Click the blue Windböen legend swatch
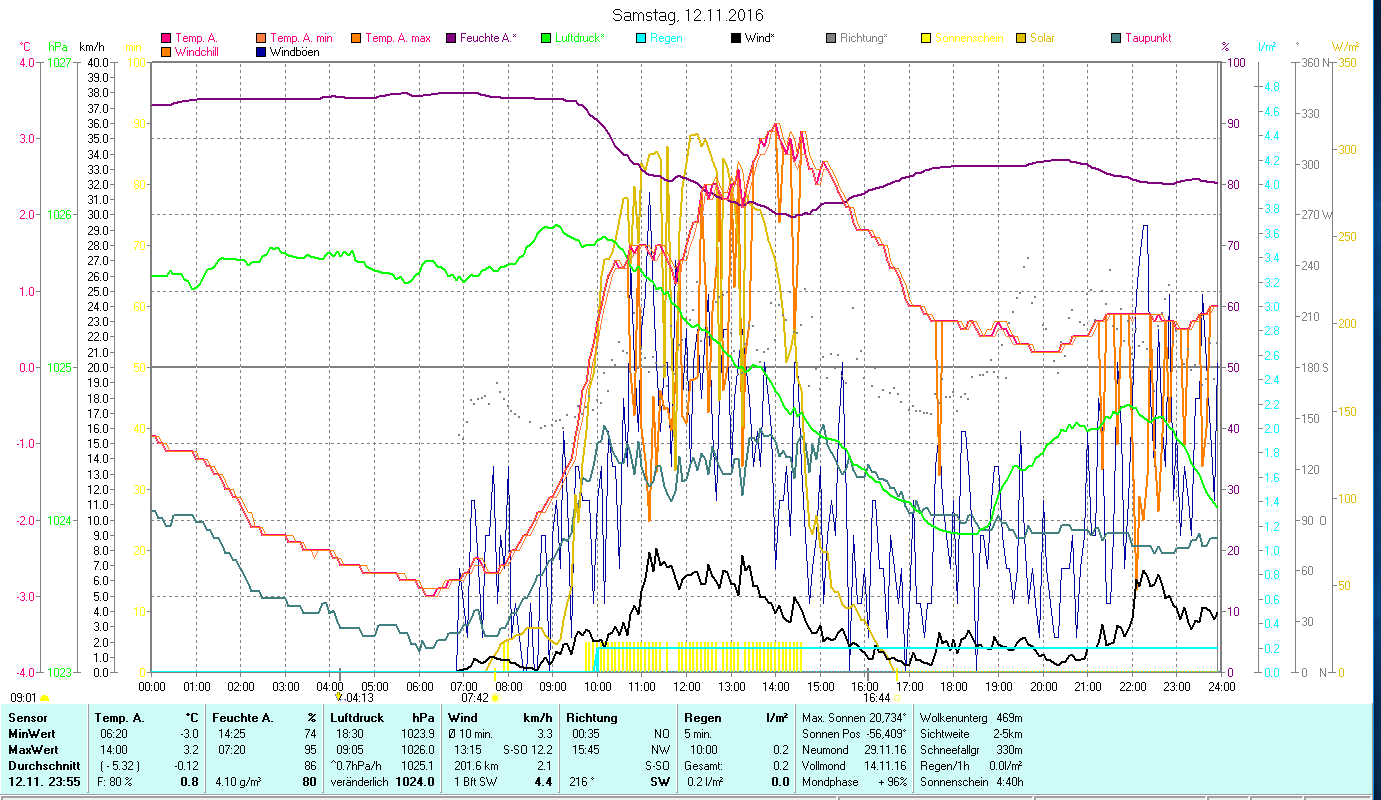The width and height of the screenshot is (1381, 800). tap(262, 52)
